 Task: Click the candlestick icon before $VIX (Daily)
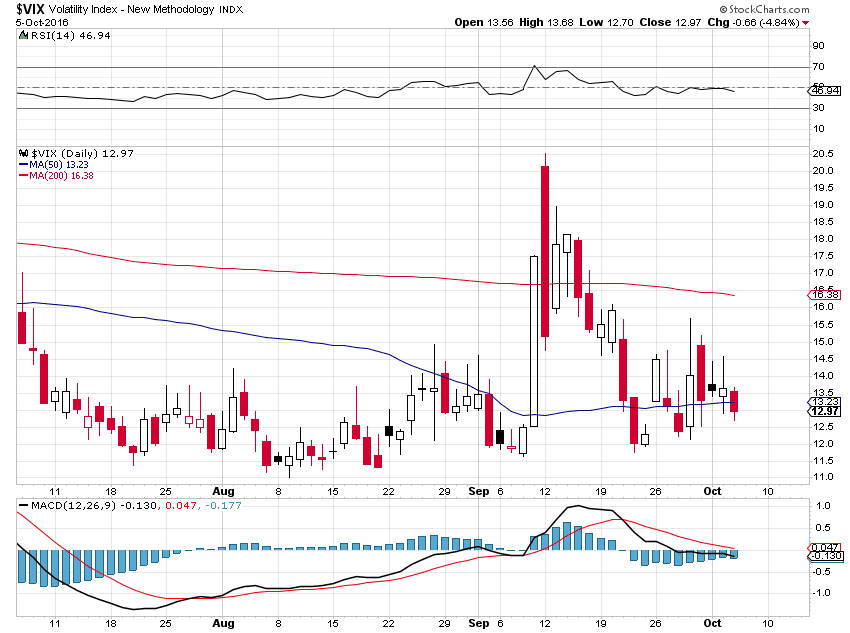[x=23, y=153]
